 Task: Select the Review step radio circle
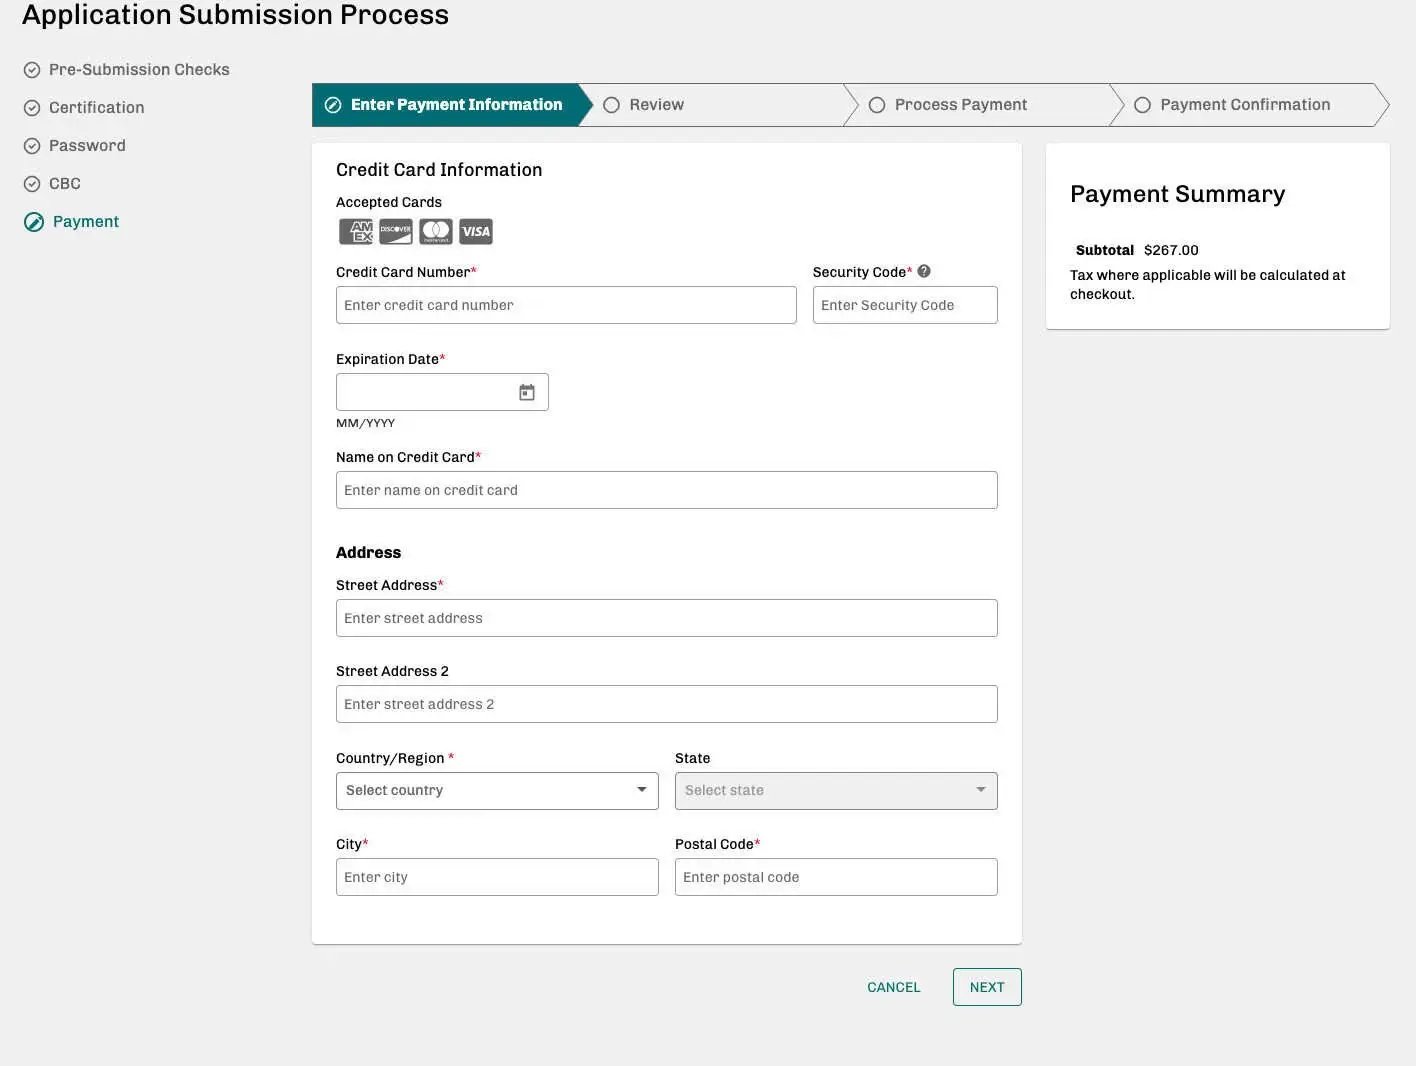tap(612, 105)
